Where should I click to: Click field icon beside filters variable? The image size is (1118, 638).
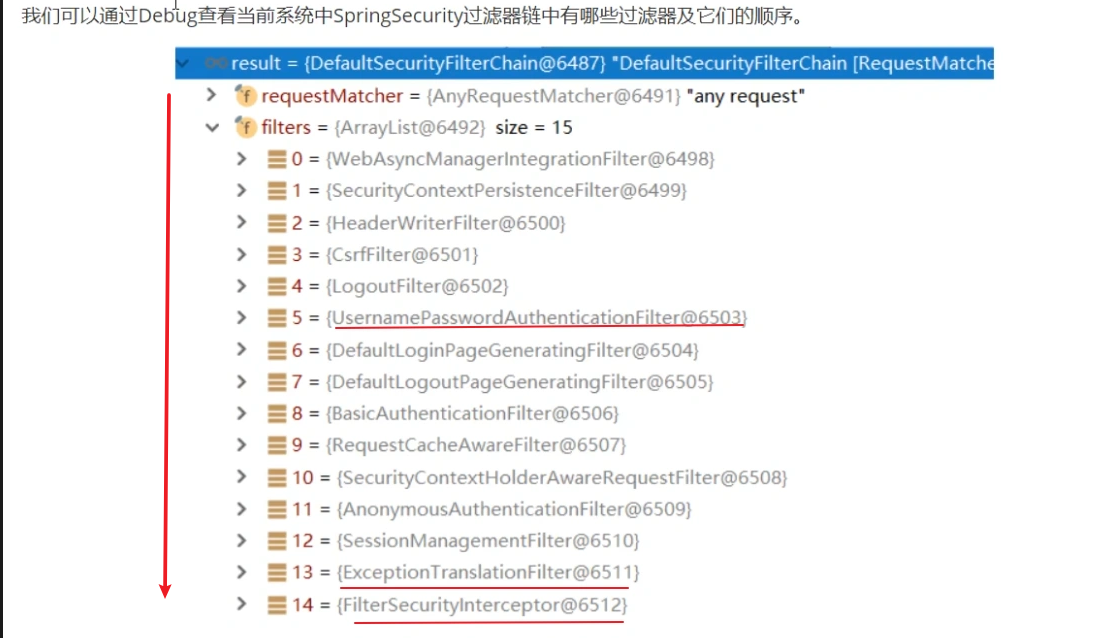tap(245, 128)
